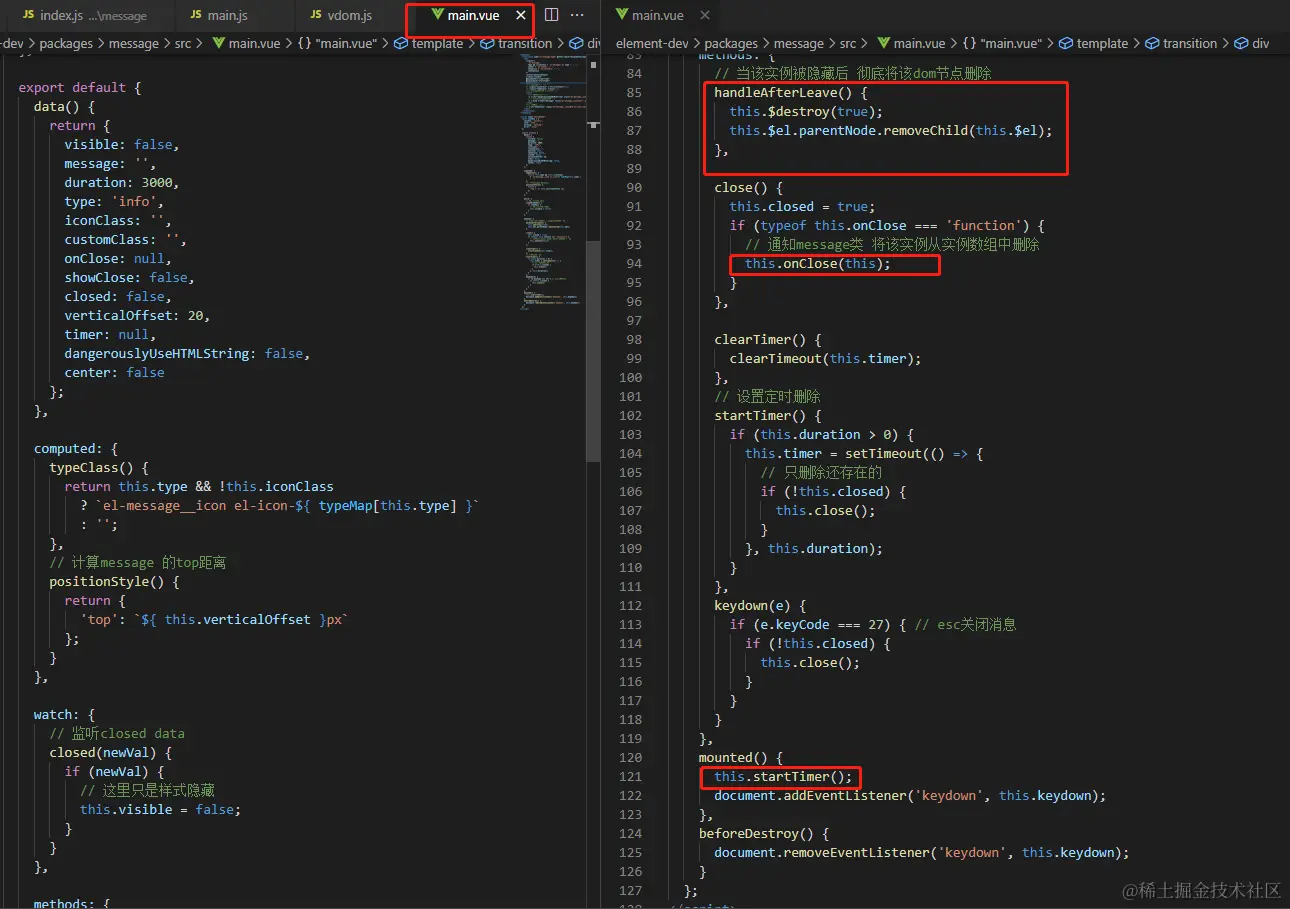Click 'message' in the left breadcrumb

pyautogui.click(x=134, y=44)
